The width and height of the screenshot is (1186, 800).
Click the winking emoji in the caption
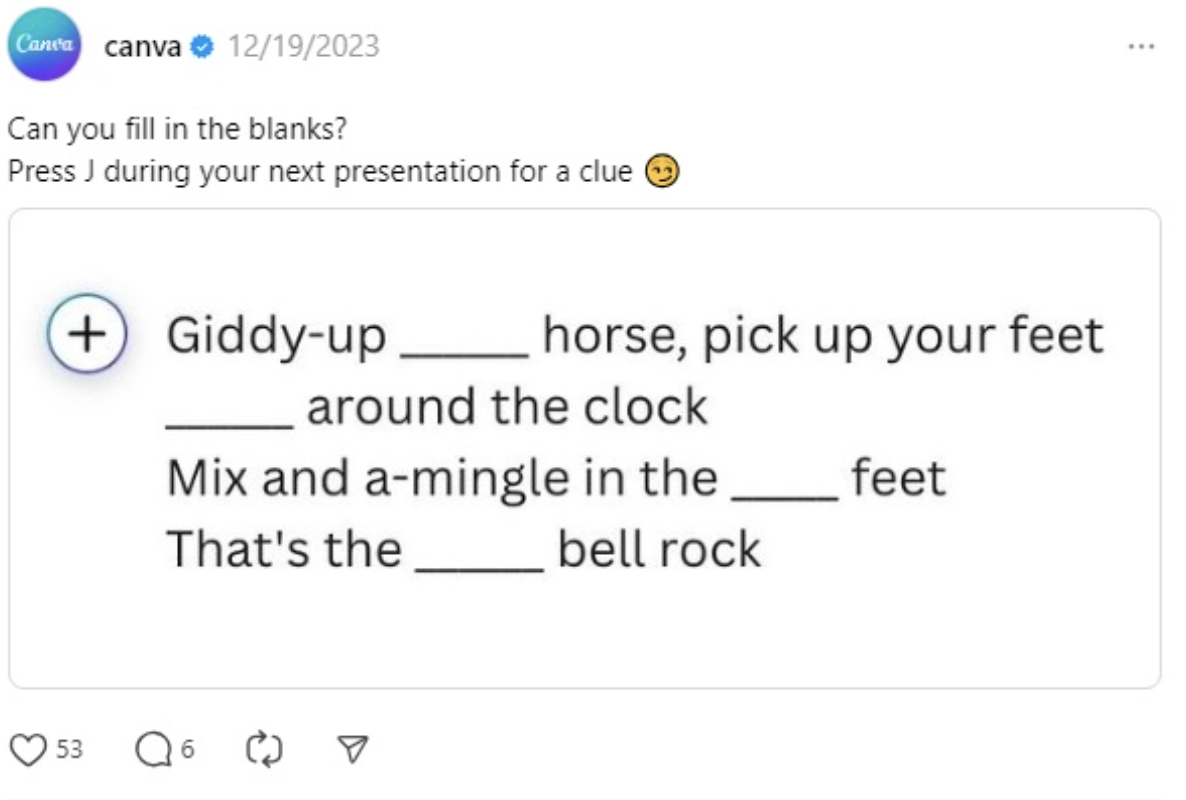(662, 172)
